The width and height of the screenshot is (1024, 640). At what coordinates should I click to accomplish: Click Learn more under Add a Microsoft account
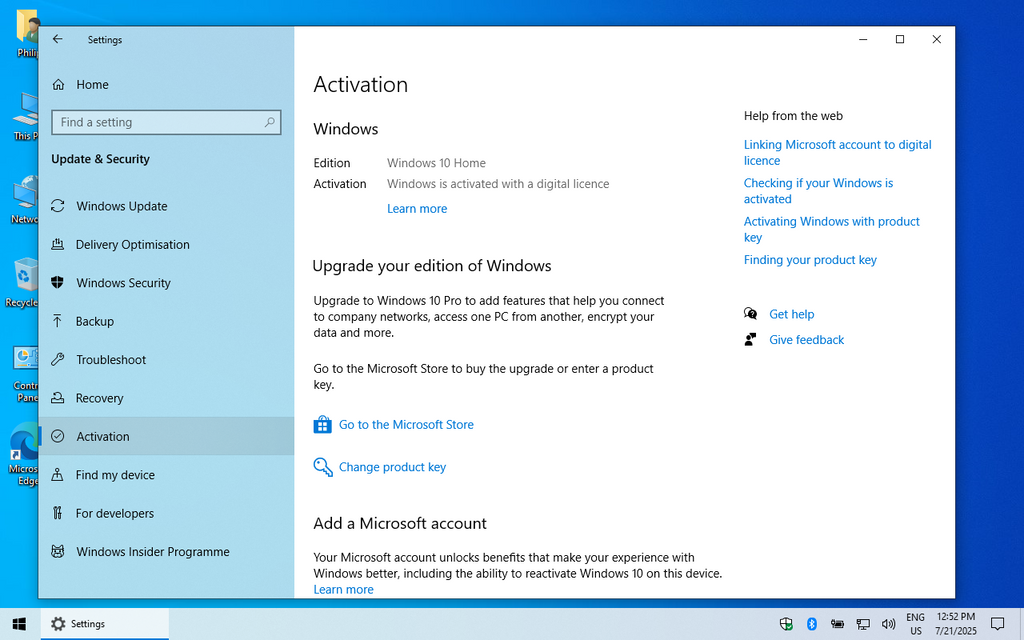click(x=344, y=589)
